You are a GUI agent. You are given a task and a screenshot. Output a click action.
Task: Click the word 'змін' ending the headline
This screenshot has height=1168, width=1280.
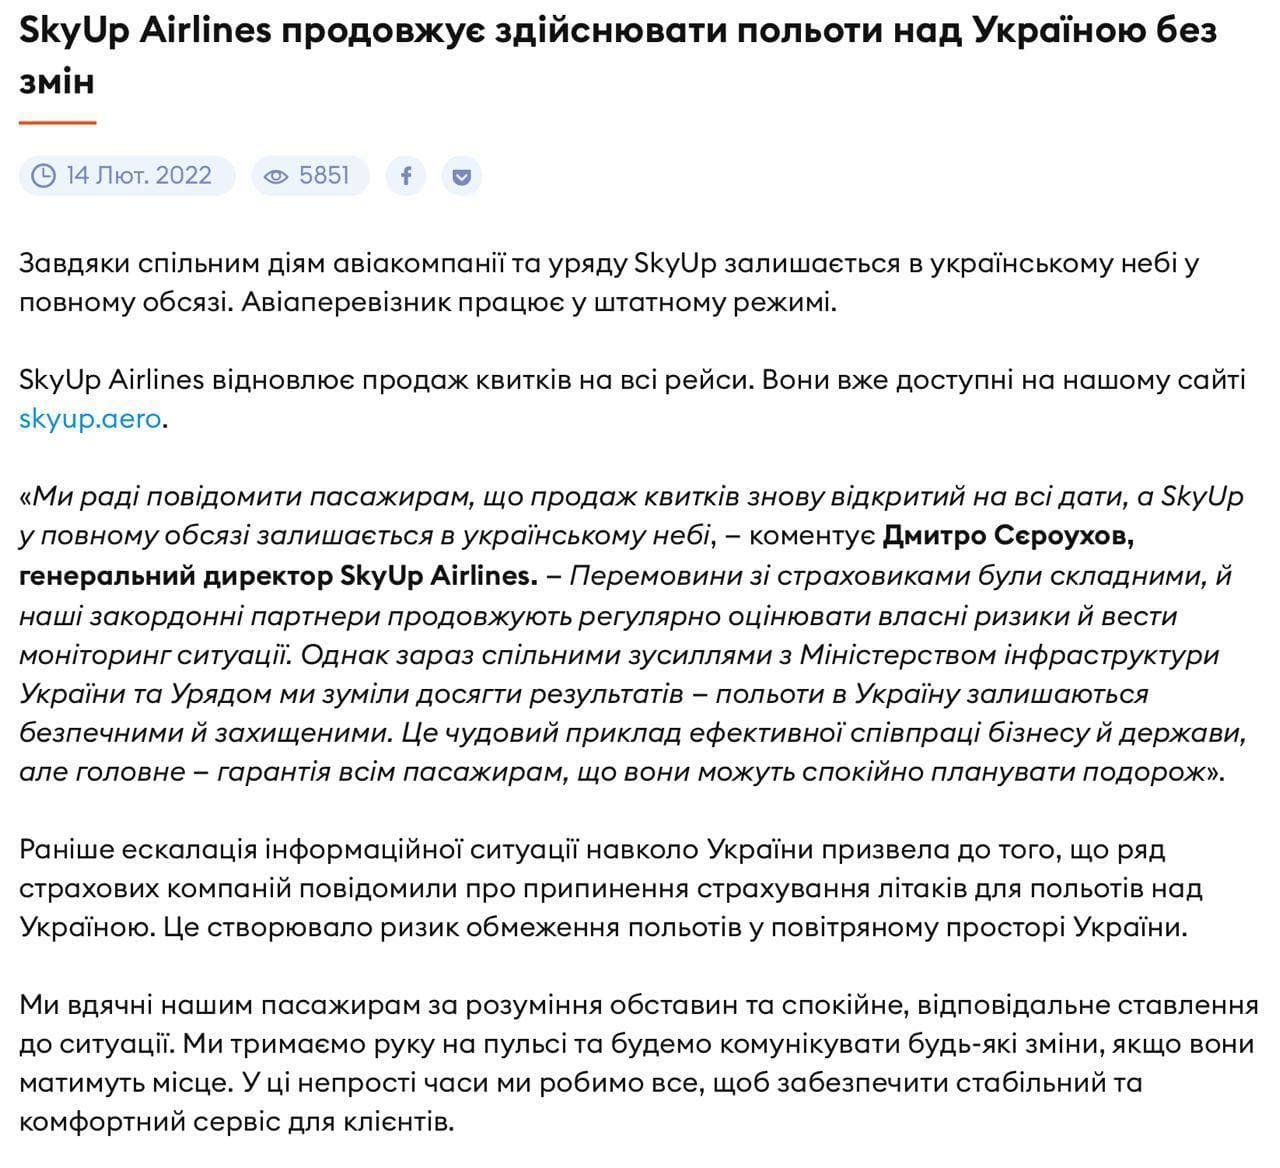pyautogui.click(x=57, y=81)
